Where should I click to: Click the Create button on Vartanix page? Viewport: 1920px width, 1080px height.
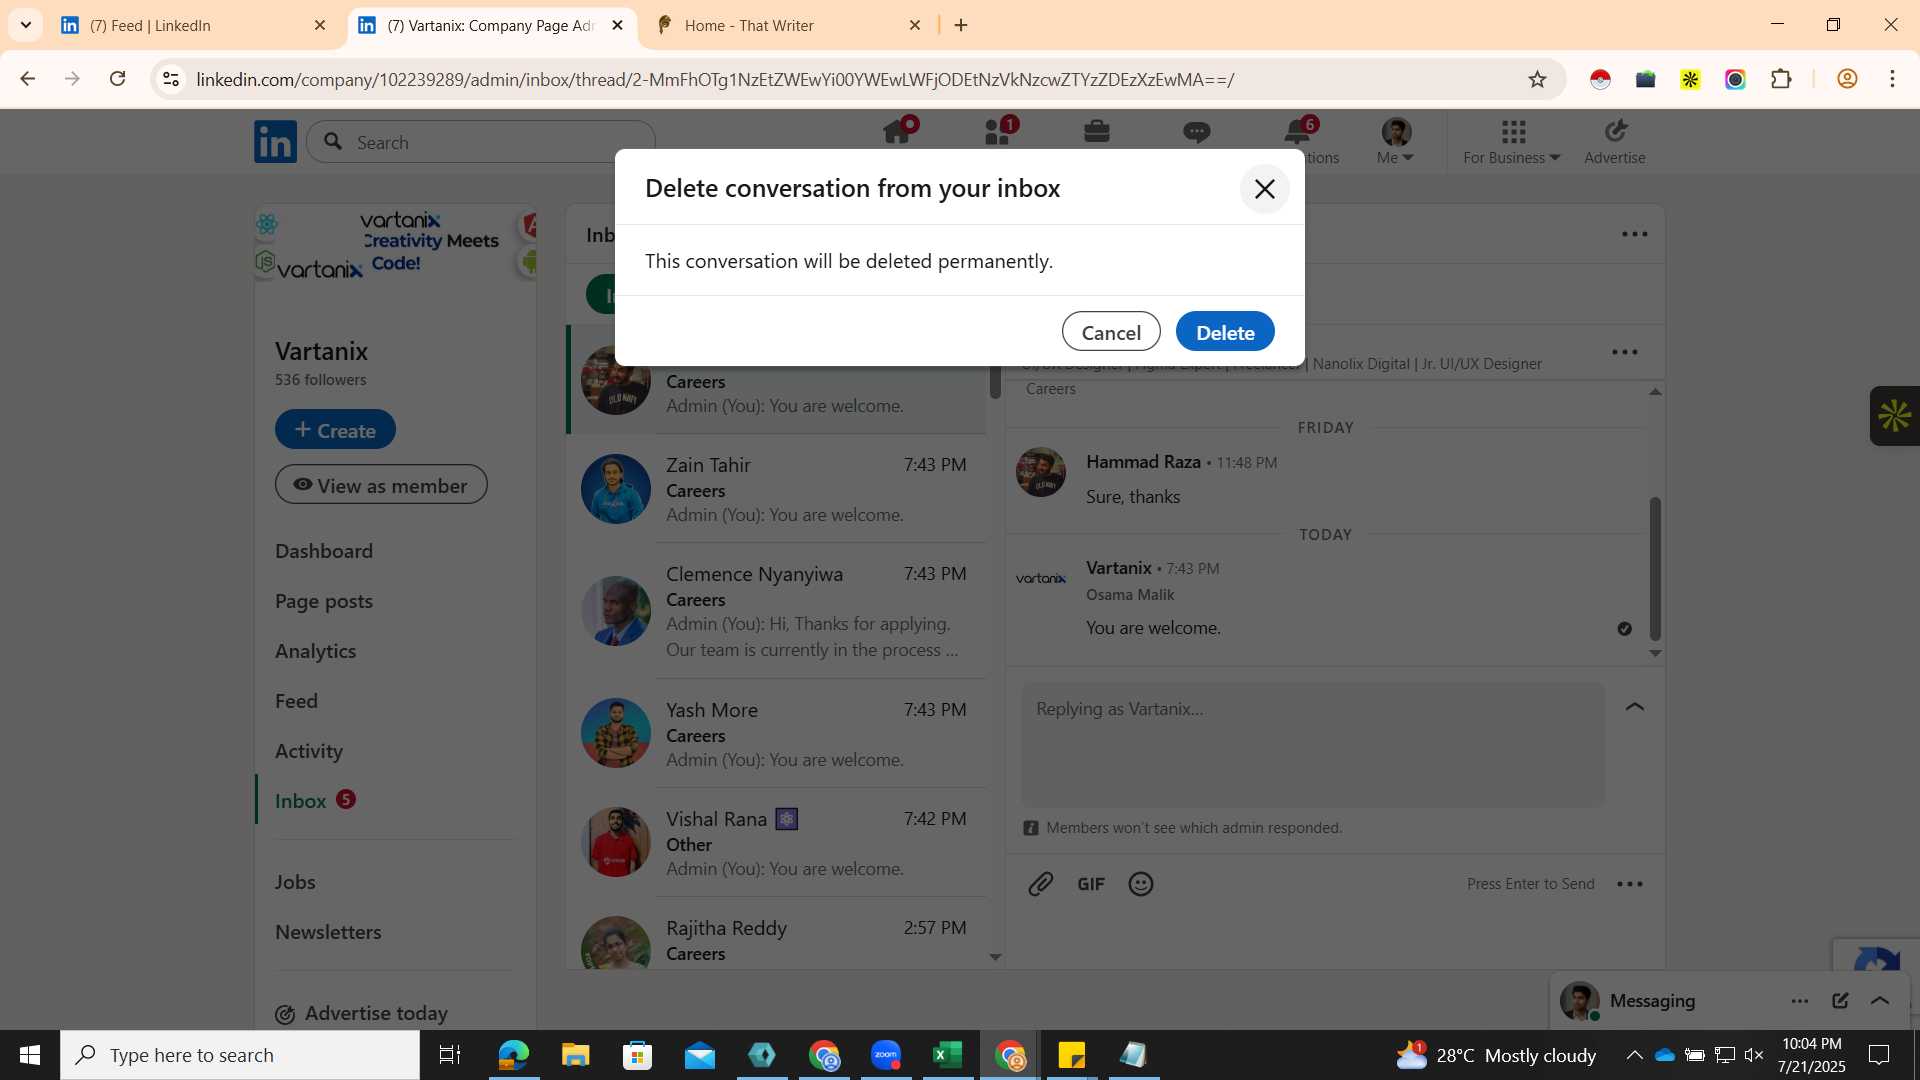(x=335, y=430)
